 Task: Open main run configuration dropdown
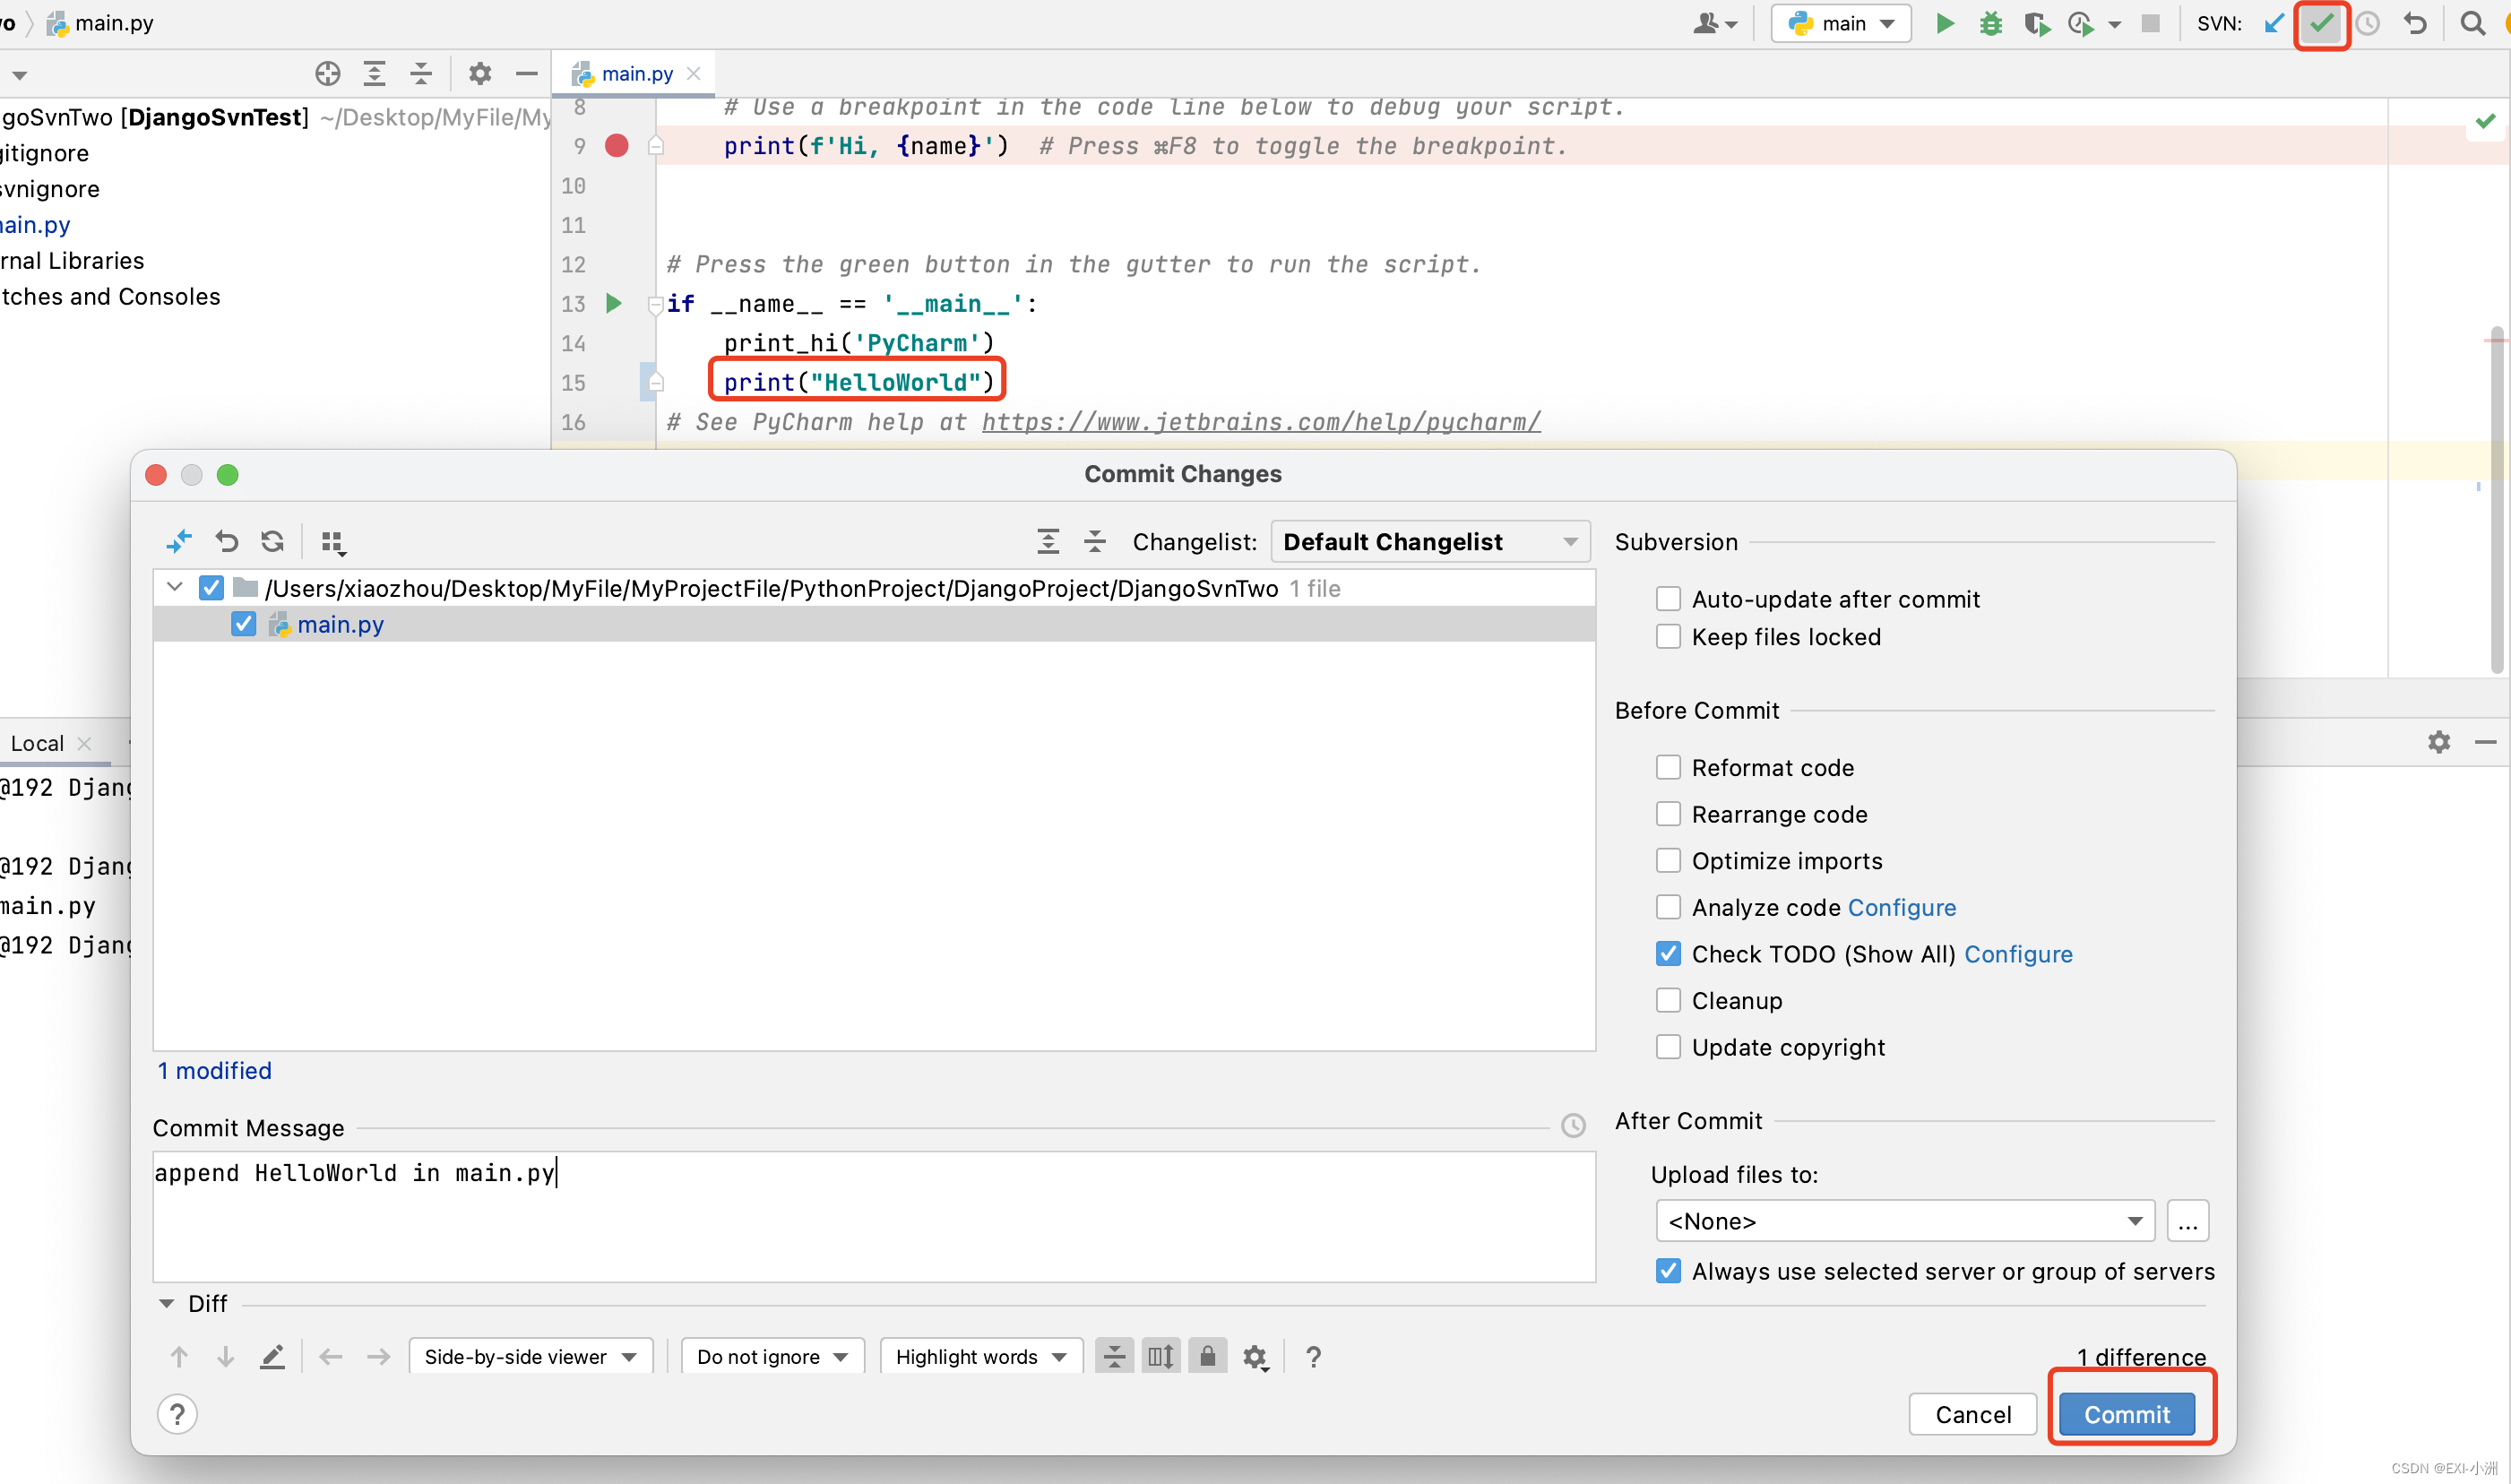click(x=1841, y=23)
